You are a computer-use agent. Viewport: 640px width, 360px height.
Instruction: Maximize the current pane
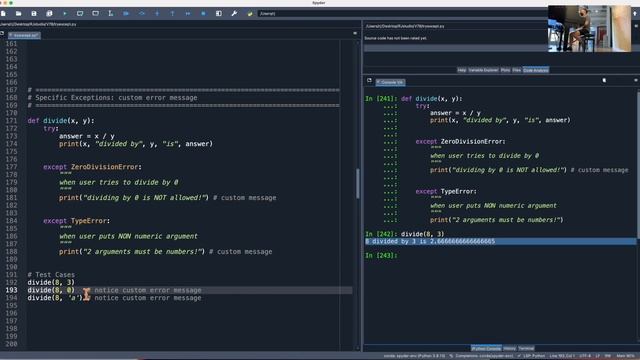pyautogui.click(x=219, y=13)
